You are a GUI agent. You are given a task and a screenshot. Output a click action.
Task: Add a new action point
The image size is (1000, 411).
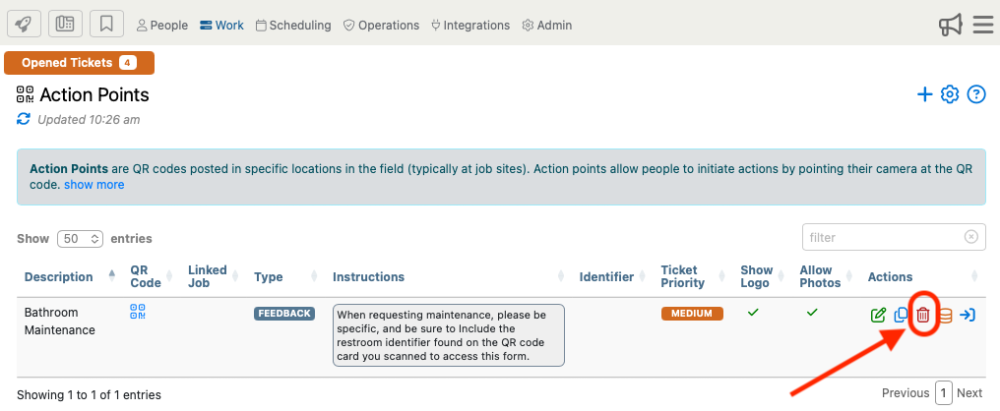[x=925, y=95]
